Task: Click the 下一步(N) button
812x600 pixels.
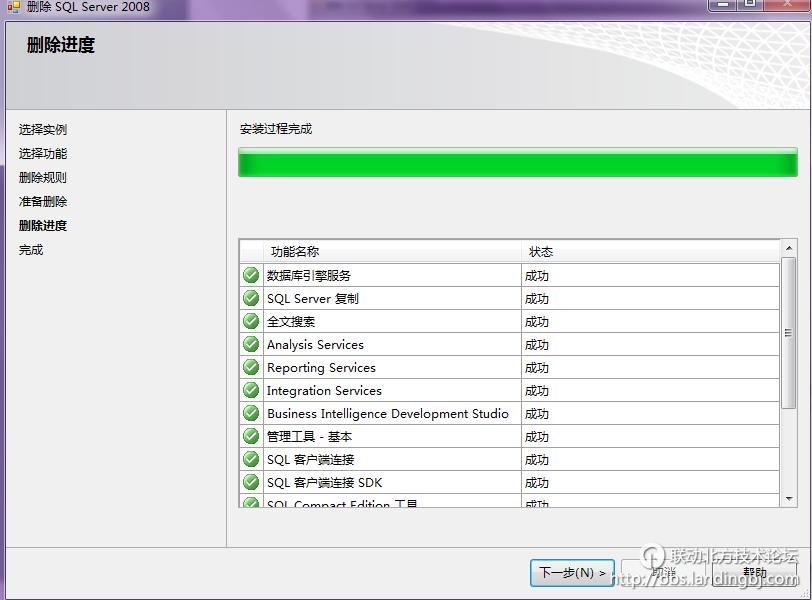Action: [571, 573]
